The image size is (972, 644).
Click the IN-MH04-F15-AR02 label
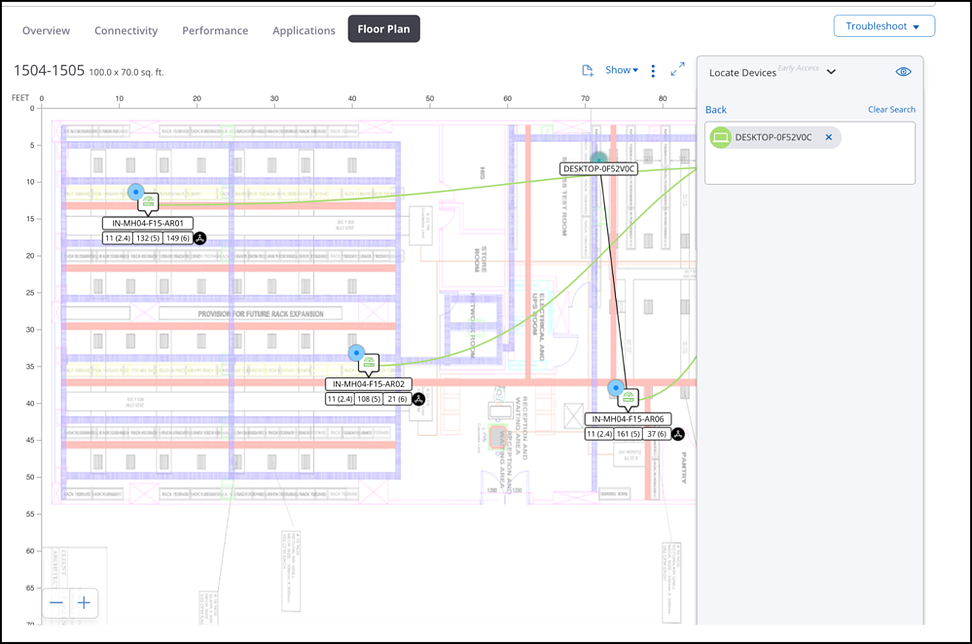point(368,384)
